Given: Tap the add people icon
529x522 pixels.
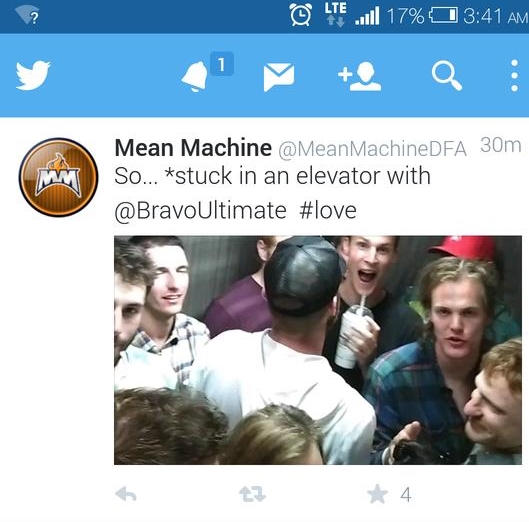Looking at the screenshot, I should pyautogui.click(x=360, y=76).
